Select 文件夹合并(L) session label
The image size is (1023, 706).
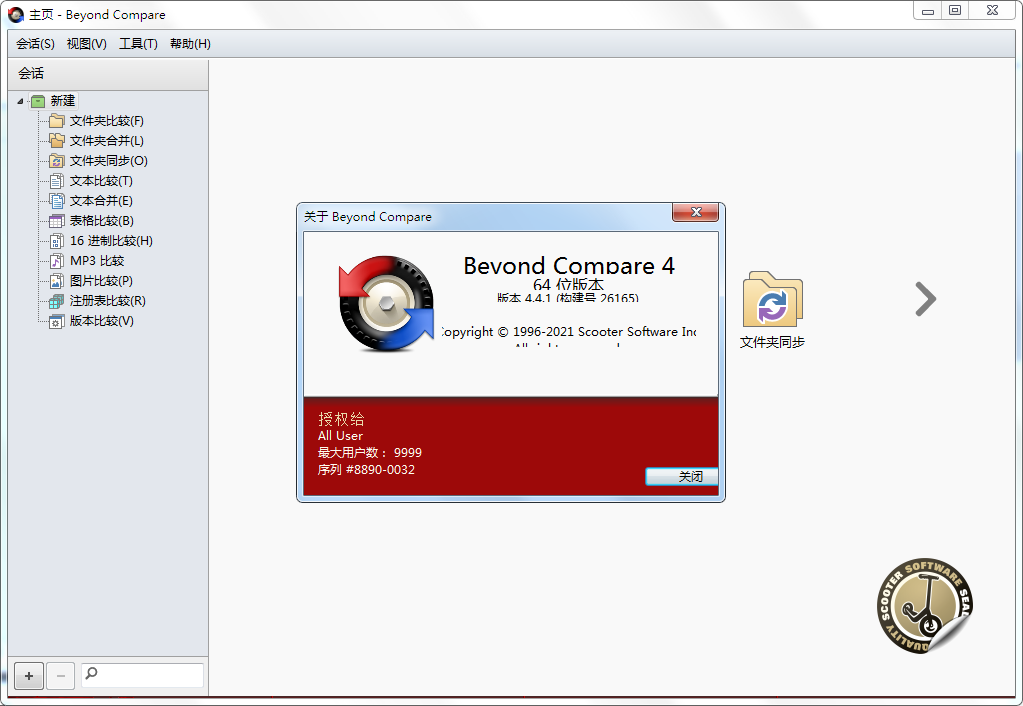[107, 141]
